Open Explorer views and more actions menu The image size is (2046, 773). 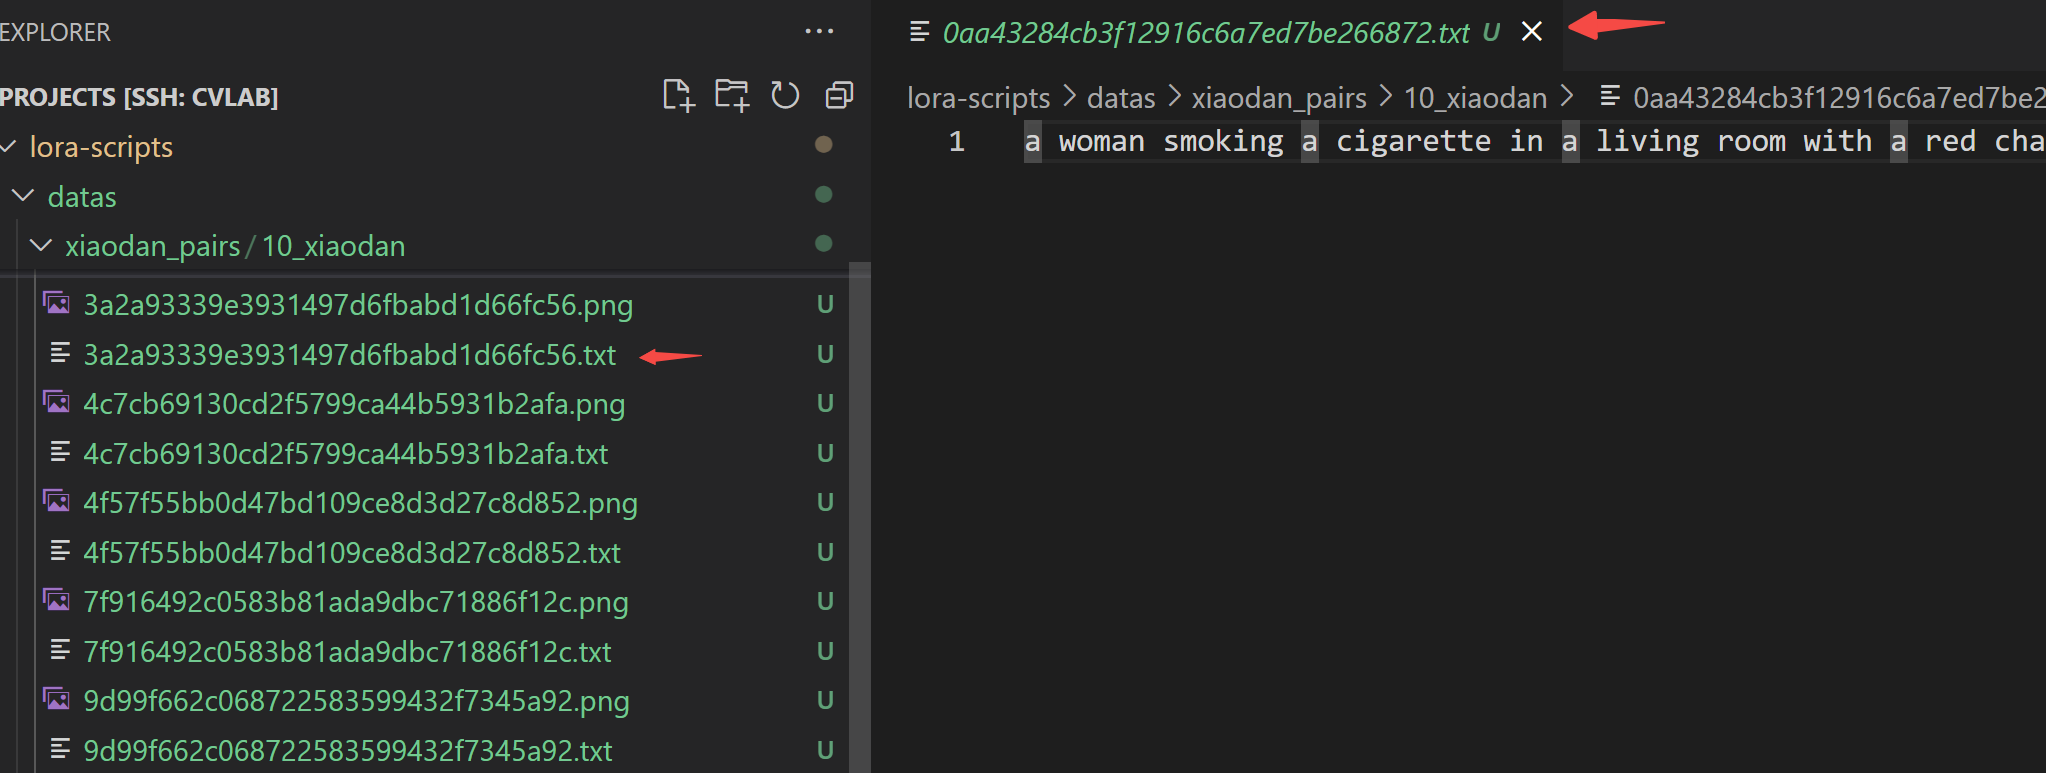pyautogui.click(x=819, y=32)
